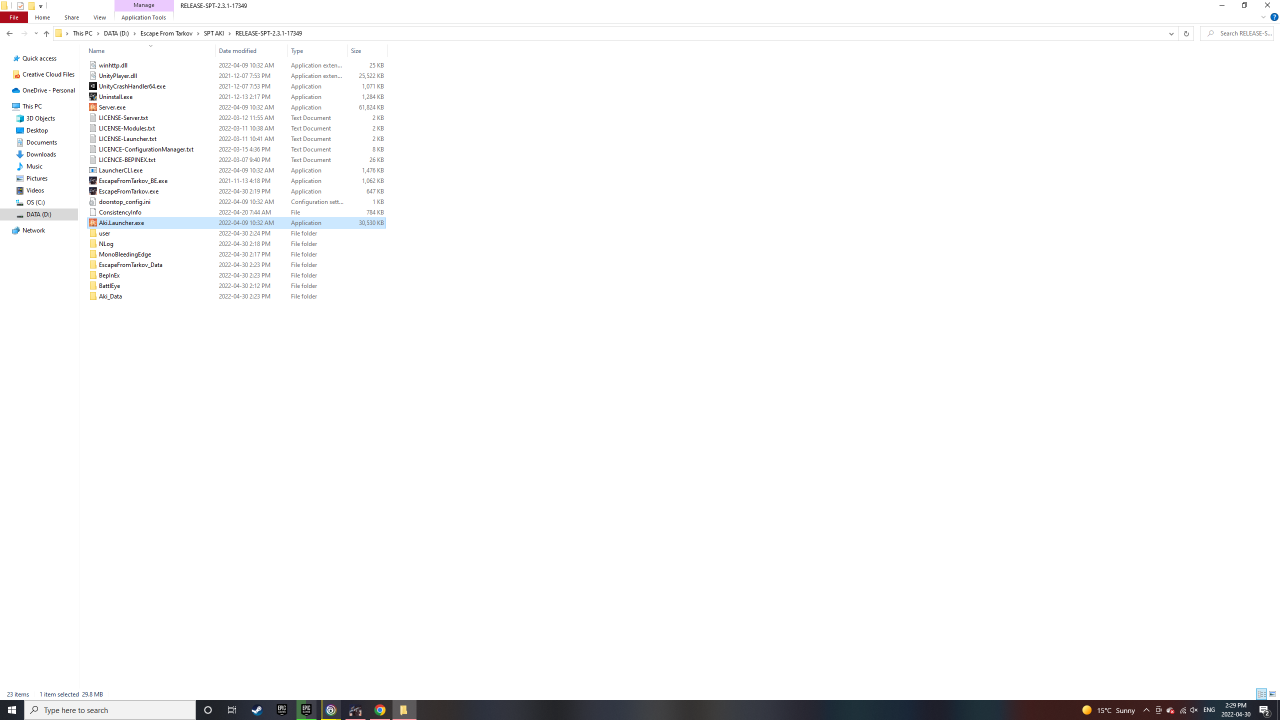1280x720 pixels.
Task: Open the Share ribbon tab
Action: [72, 17]
